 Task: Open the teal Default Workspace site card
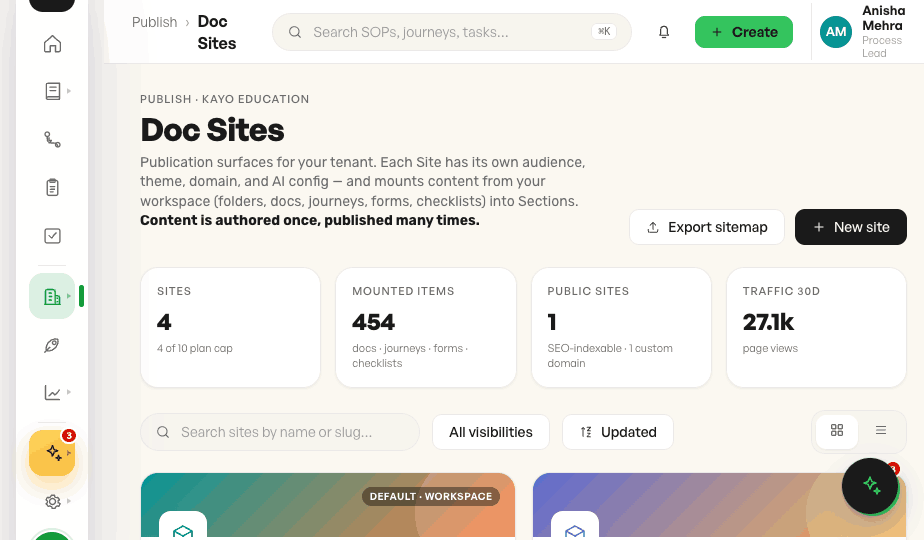(x=328, y=506)
